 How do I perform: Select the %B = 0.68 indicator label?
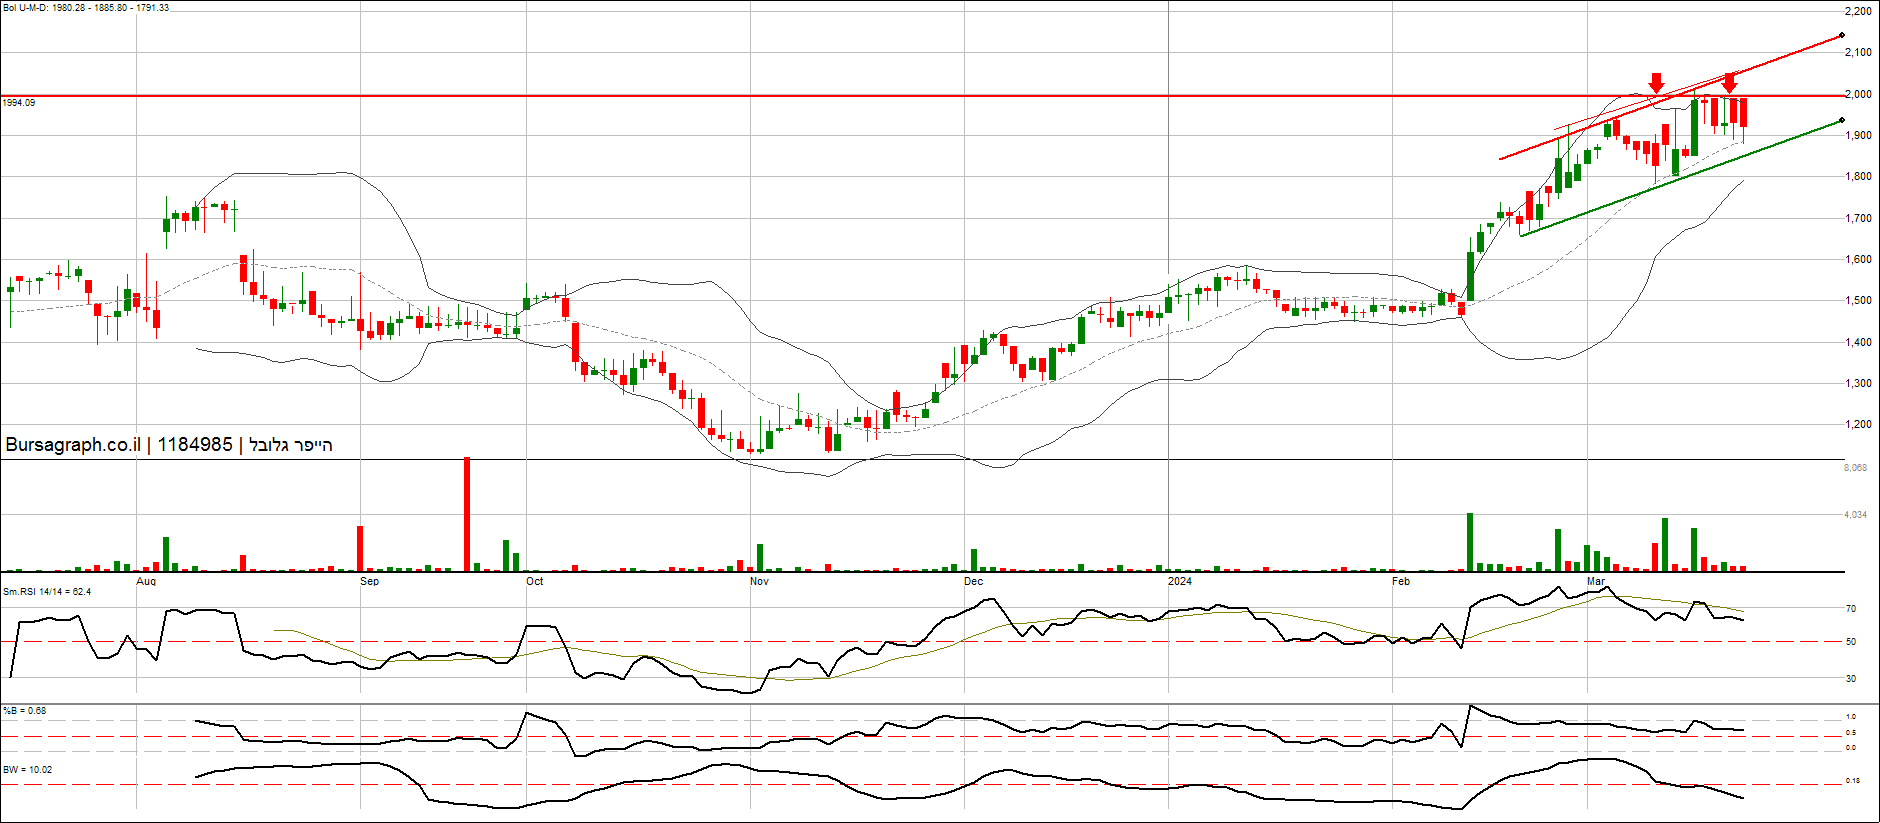tap(24, 711)
